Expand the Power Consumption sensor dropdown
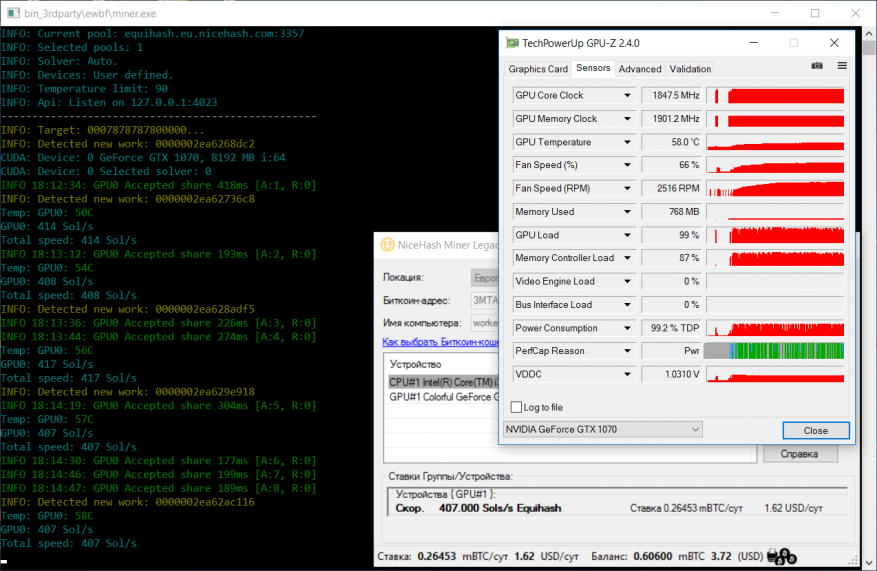This screenshot has width=877, height=571. (x=627, y=328)
